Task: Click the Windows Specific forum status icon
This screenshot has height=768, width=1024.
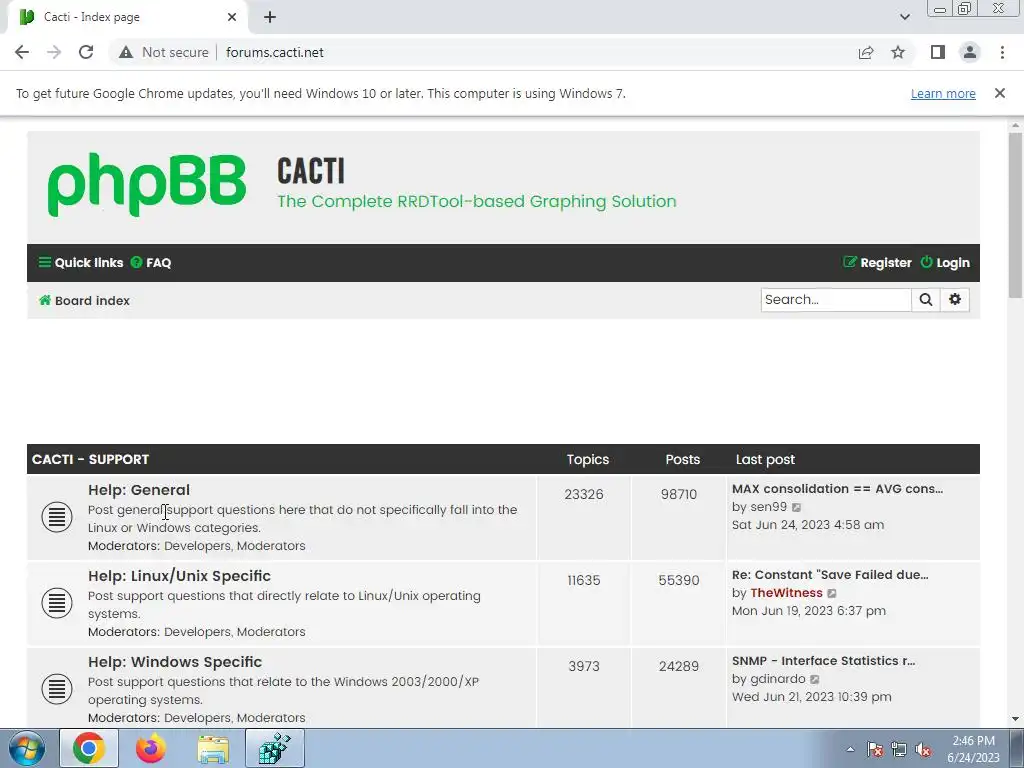Action: (x=57, y=688)
